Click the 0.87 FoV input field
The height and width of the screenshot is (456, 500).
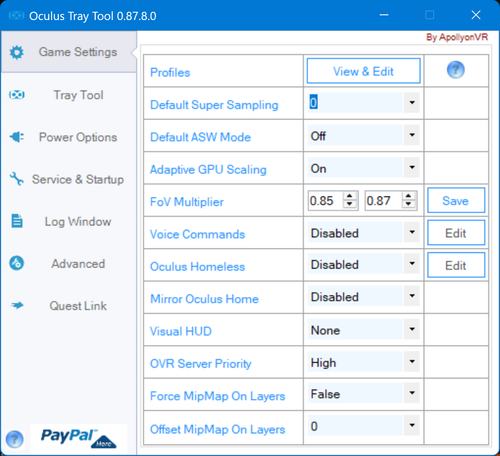(x=383, y=201)
